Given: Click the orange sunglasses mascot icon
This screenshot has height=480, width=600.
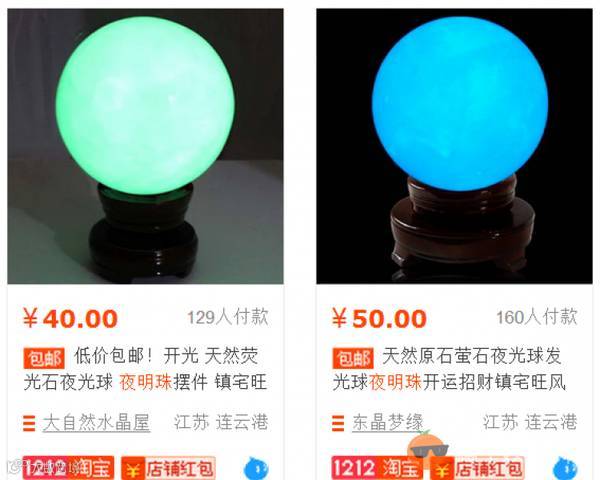Looking at the screenshot, I should 427,444.
